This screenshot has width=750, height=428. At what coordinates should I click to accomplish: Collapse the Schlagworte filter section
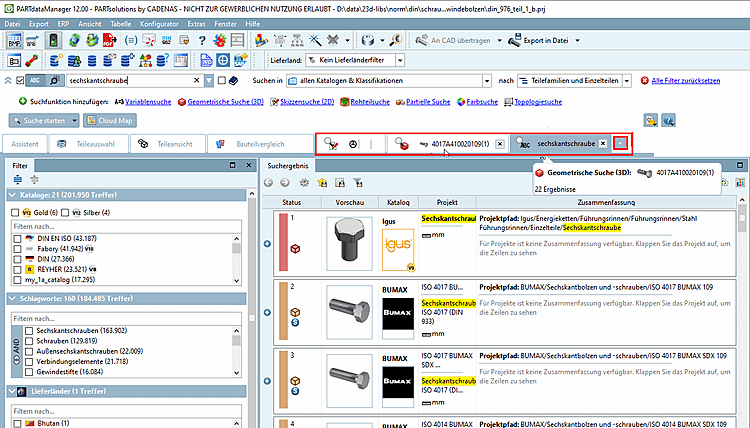pyautogui.click(x=12, y=298)
